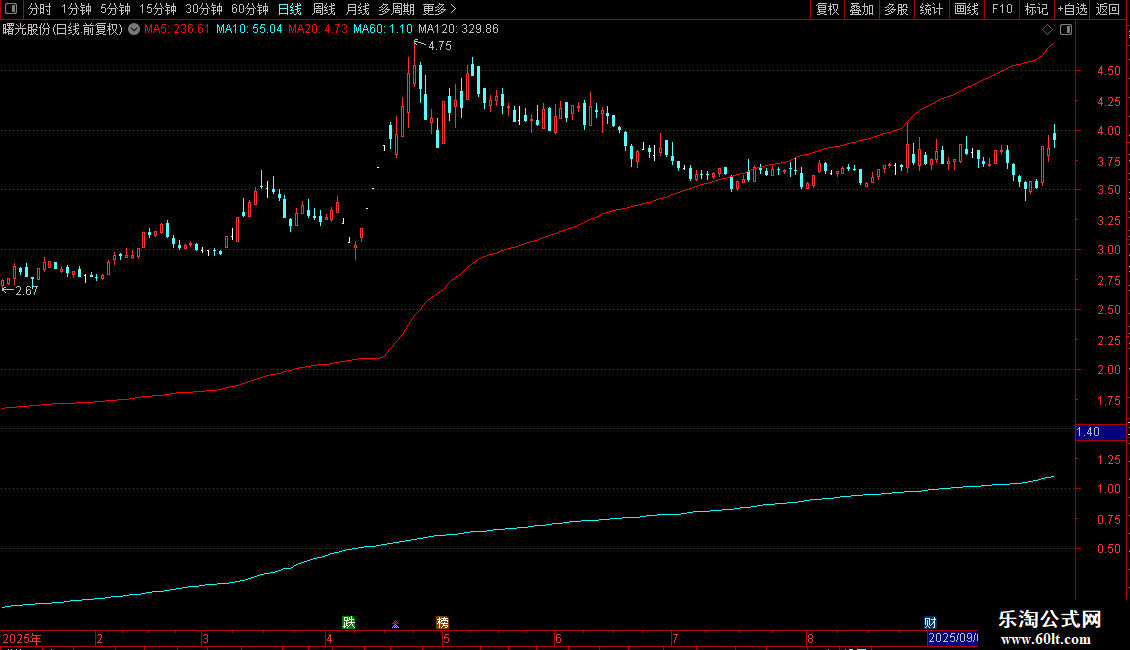Image resolution: width=1130 pixels, height=650 pixels.
Task: Open indicator settings dropdown beside stock name
Action: coord(134,29)
